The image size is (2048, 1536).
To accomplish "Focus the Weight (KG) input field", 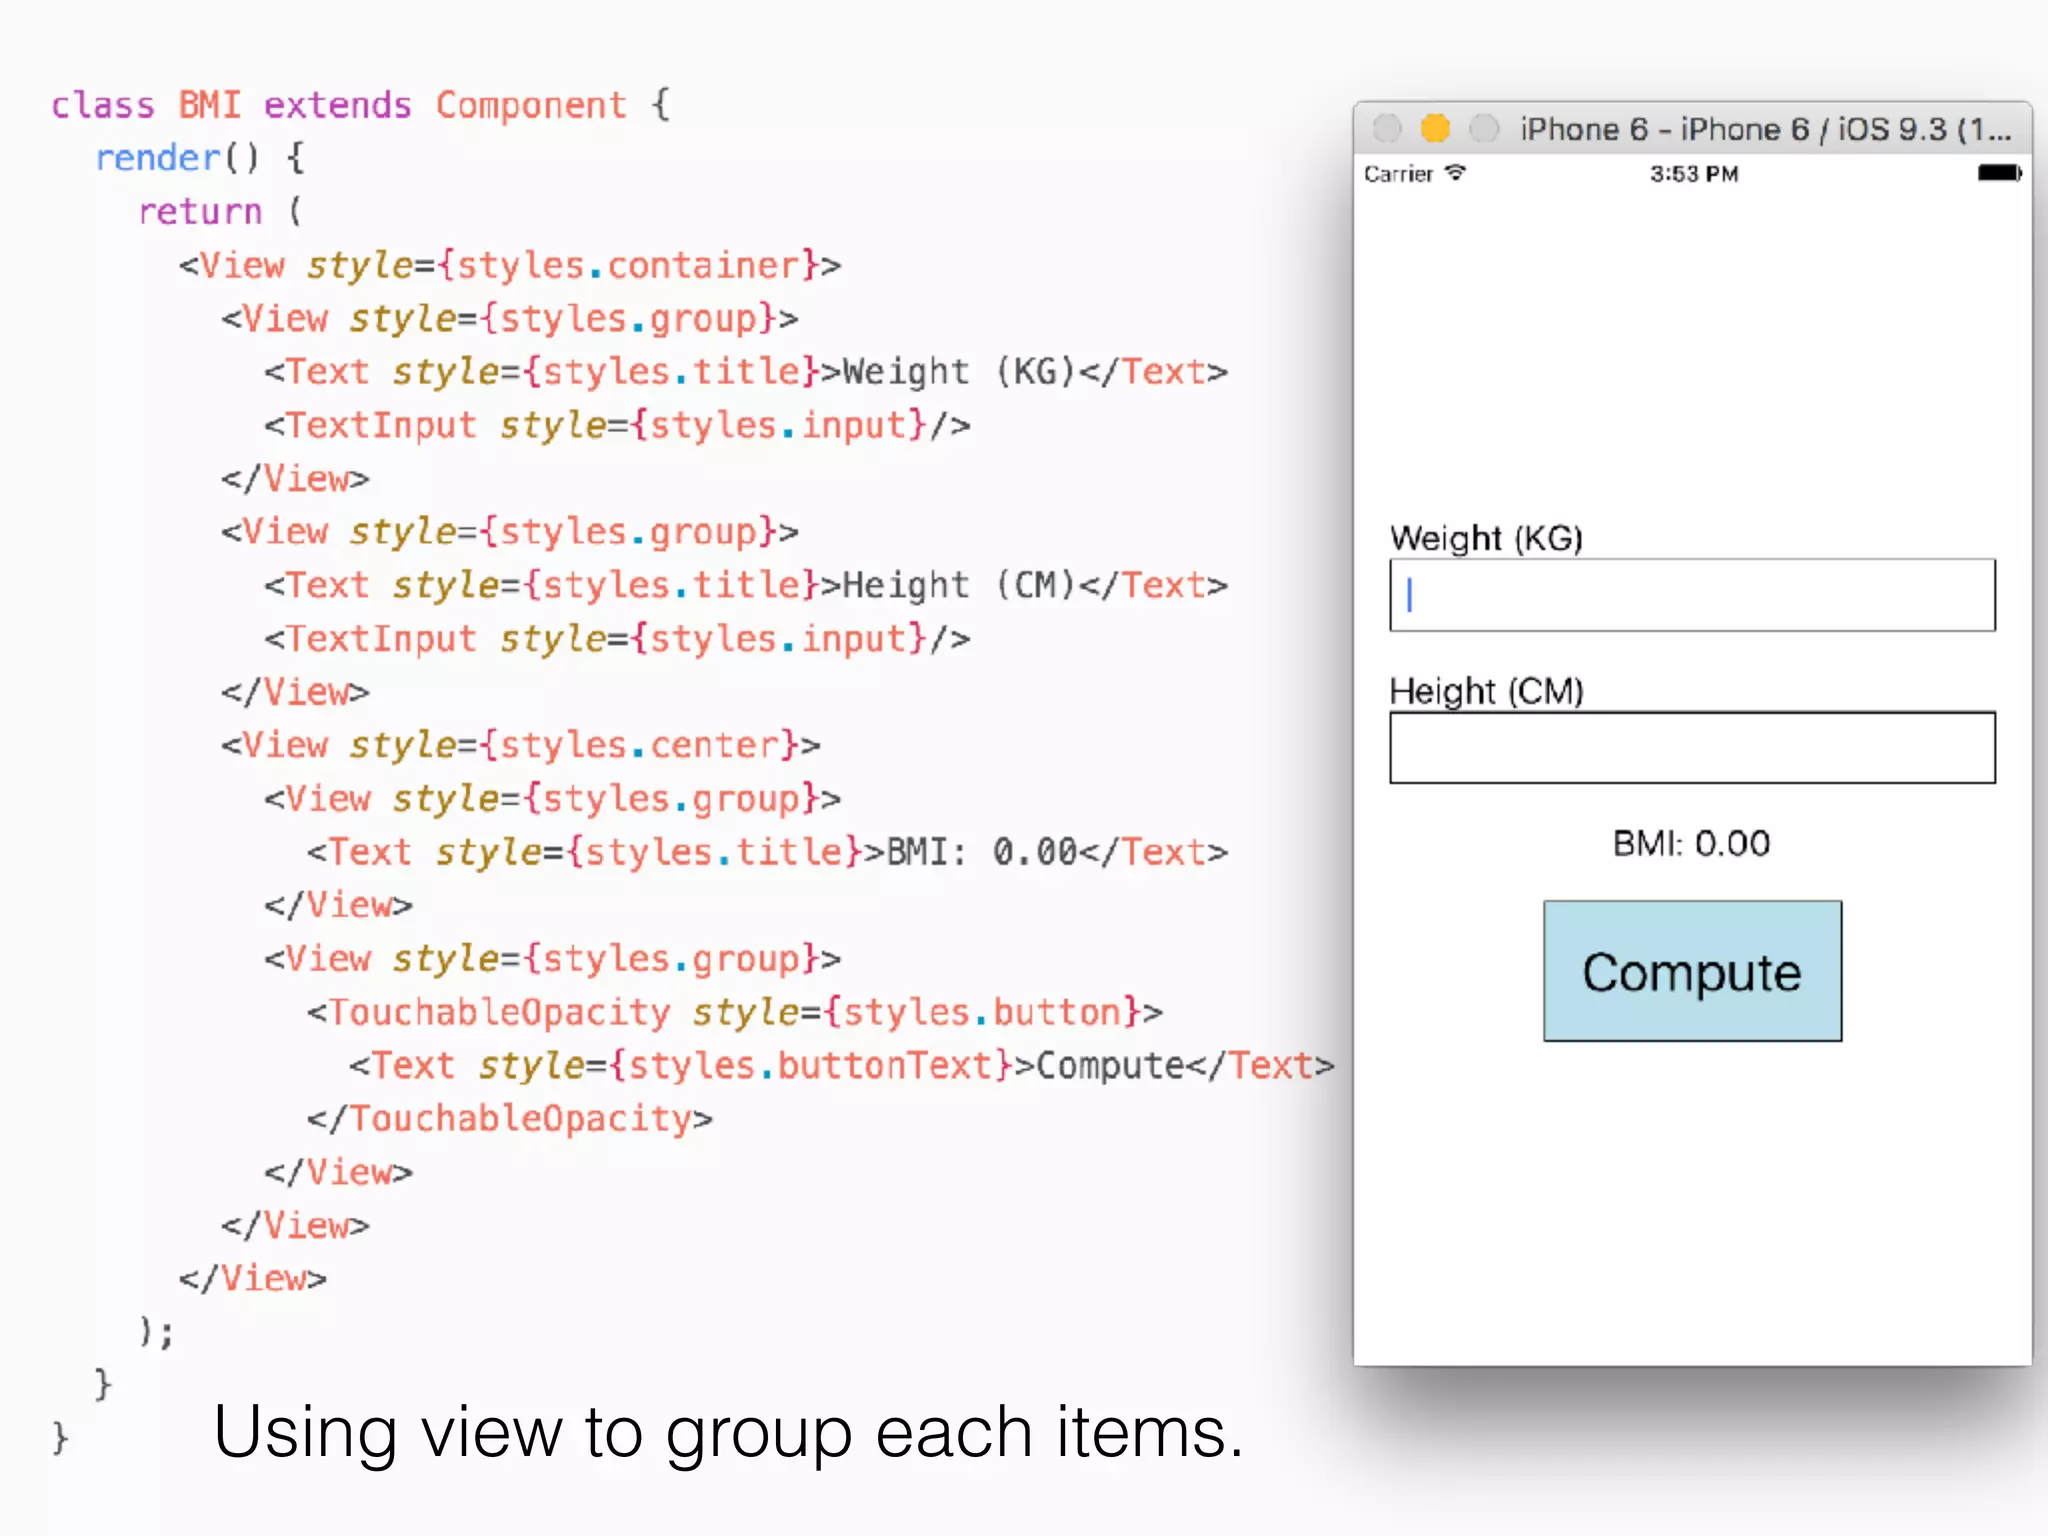I will pyautogui.click(x=1692, y=595).
